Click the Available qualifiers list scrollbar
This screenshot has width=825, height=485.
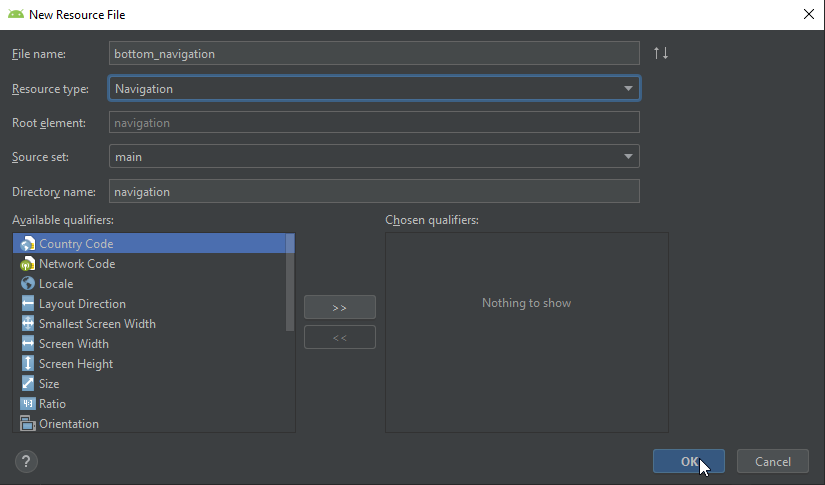click(290, 282)
